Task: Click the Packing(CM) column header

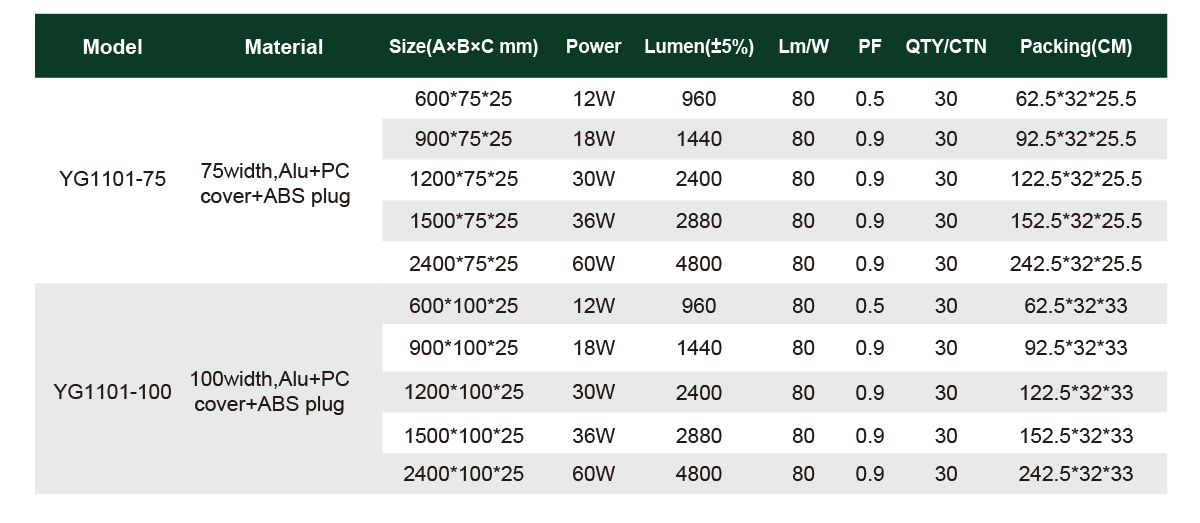Action: click(x=1076, y=47)
